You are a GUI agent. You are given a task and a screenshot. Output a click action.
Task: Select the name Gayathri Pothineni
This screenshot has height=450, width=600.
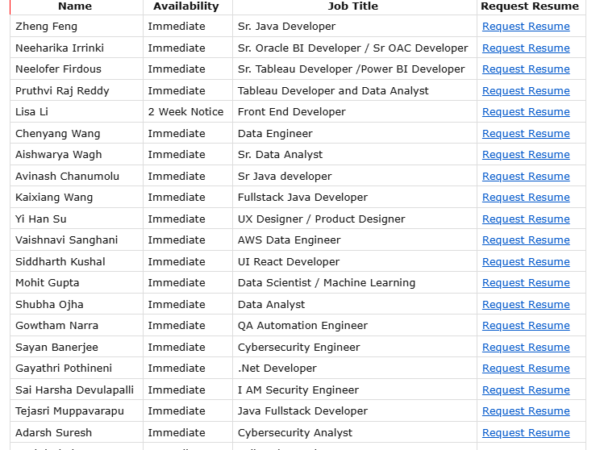pos(64,368)
